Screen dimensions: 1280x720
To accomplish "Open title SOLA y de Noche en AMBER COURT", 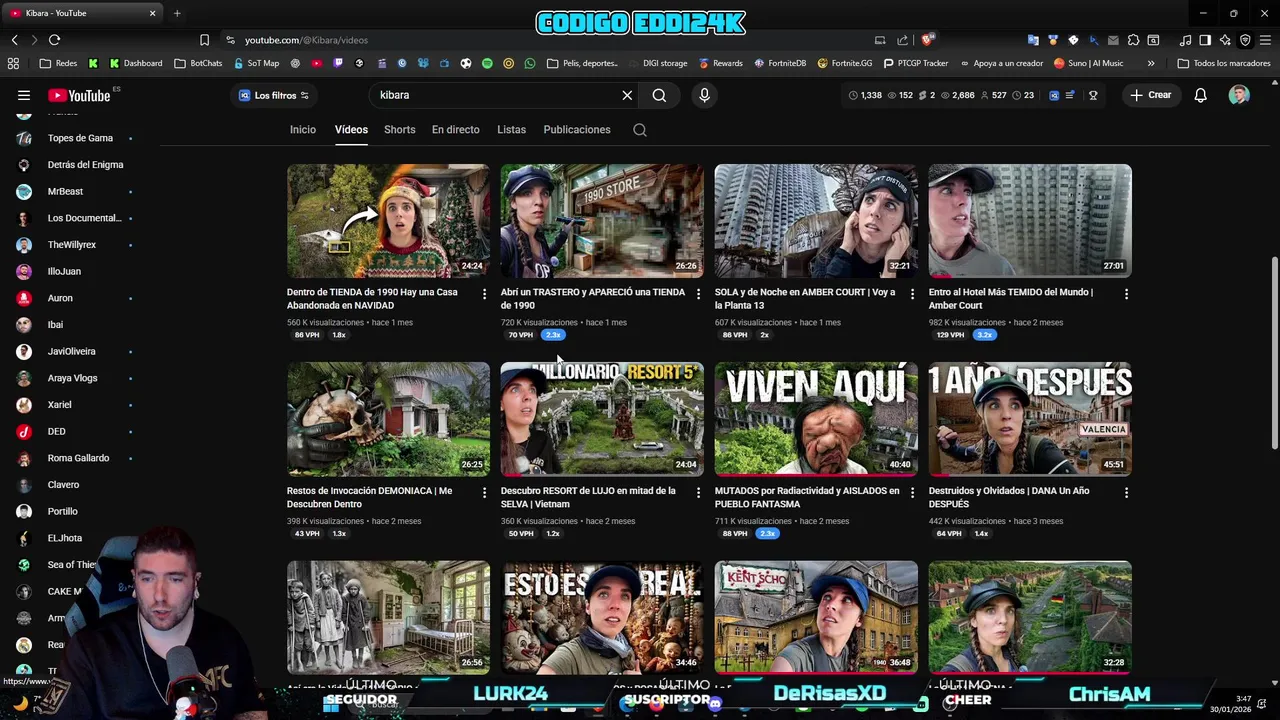I will click(x=805, y=298).
